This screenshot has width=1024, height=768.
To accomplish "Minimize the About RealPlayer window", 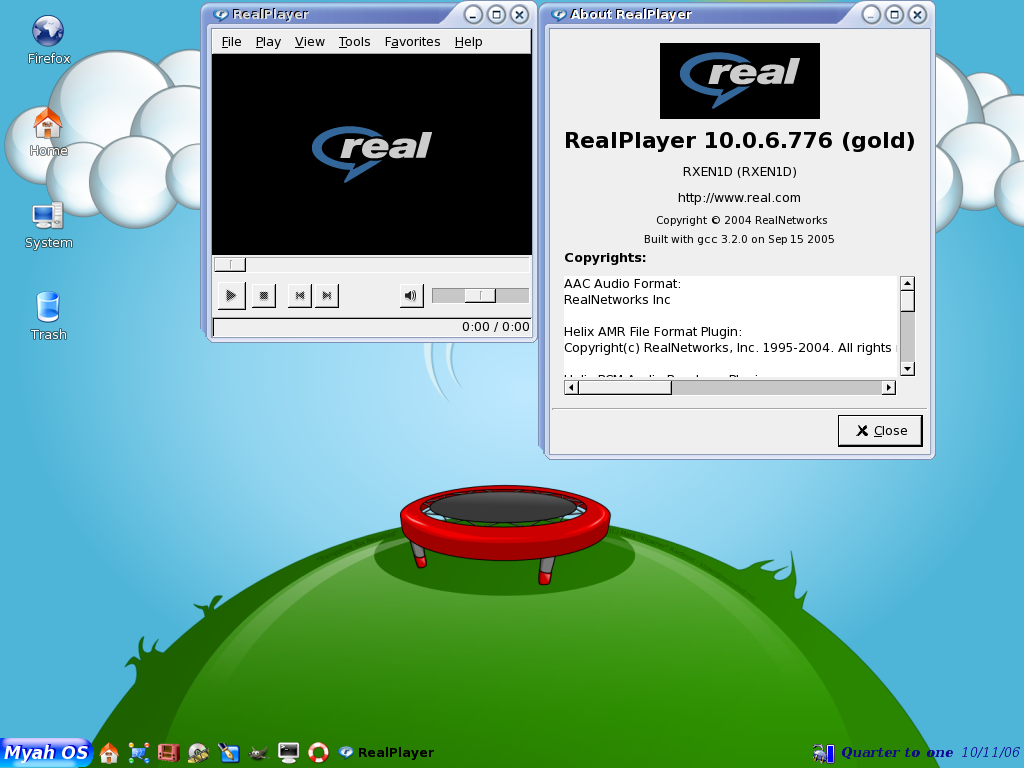I will point(871,14).
